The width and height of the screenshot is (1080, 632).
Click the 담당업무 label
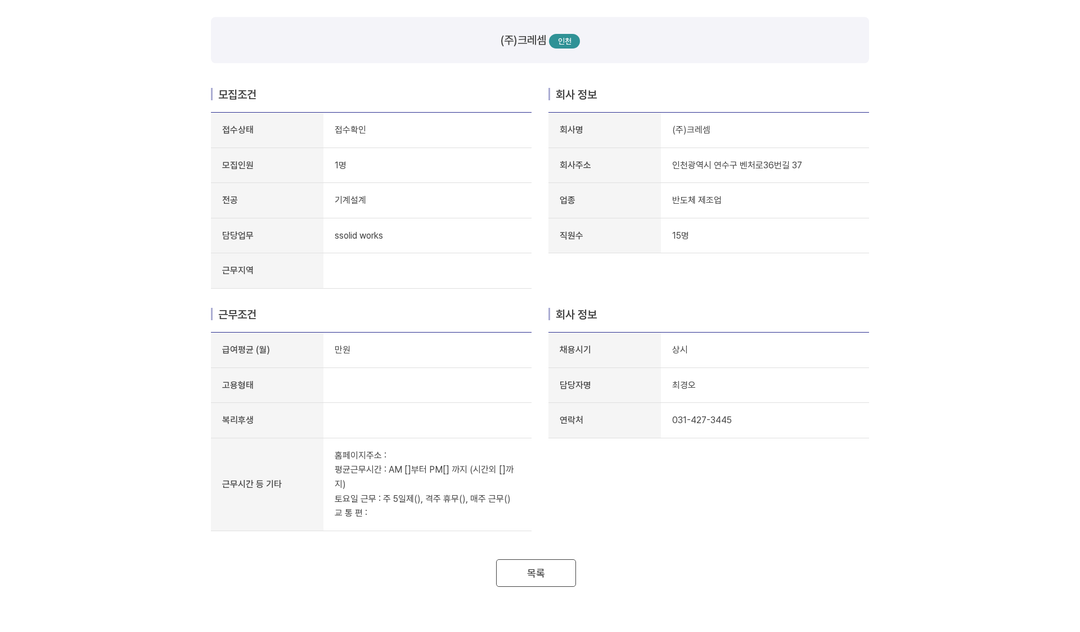point(238,235)
